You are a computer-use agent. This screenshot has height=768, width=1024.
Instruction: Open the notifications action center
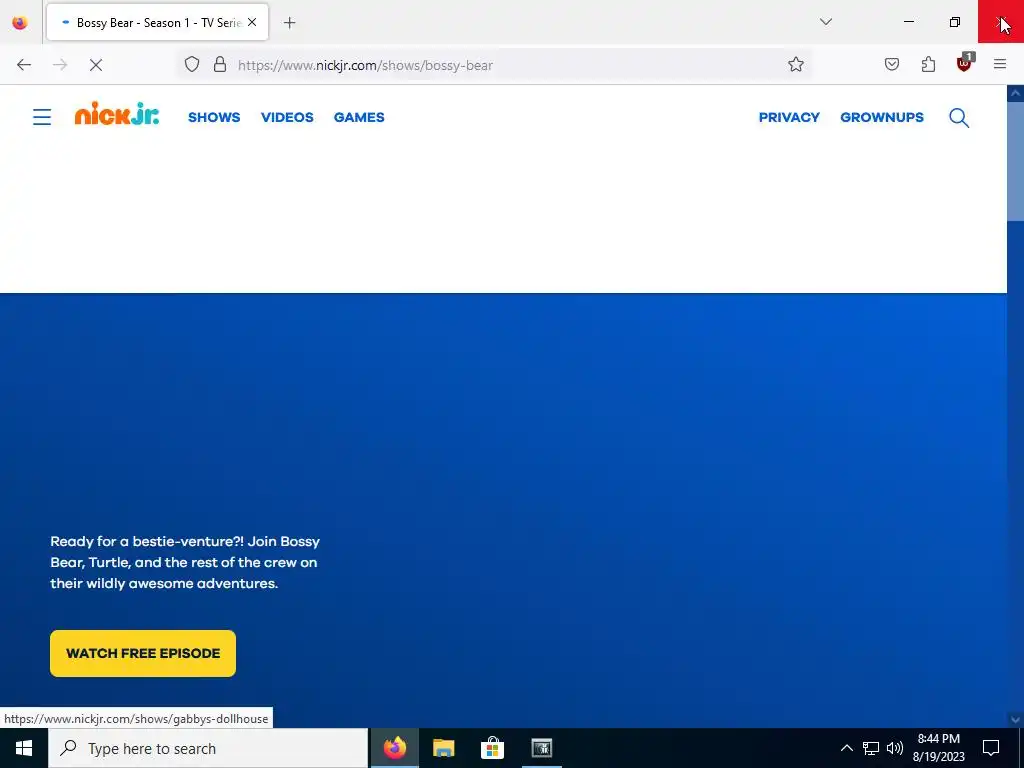click(x=991, y=748)
